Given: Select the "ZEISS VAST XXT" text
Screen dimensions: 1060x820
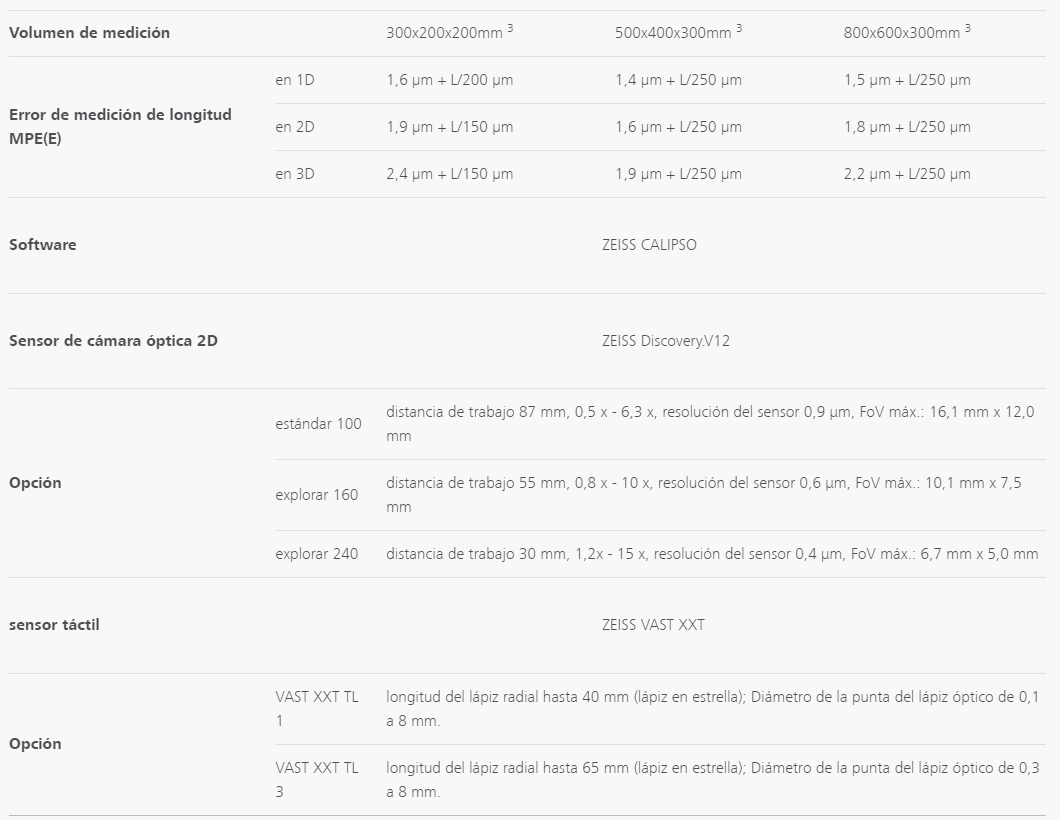Looking at the screenshot, I should tap(653, 625).
